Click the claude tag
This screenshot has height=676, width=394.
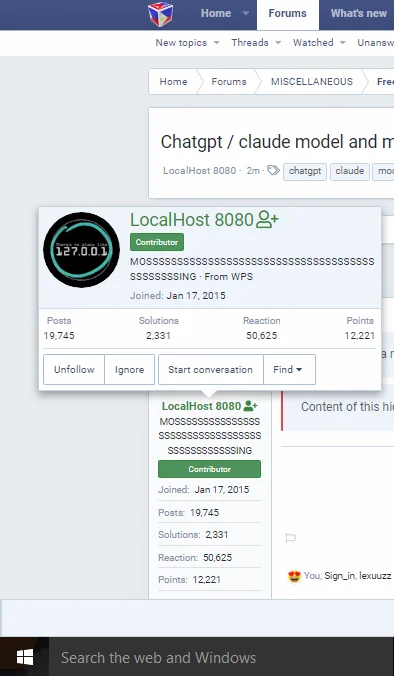pyautogui.click(x=350, y=171)
